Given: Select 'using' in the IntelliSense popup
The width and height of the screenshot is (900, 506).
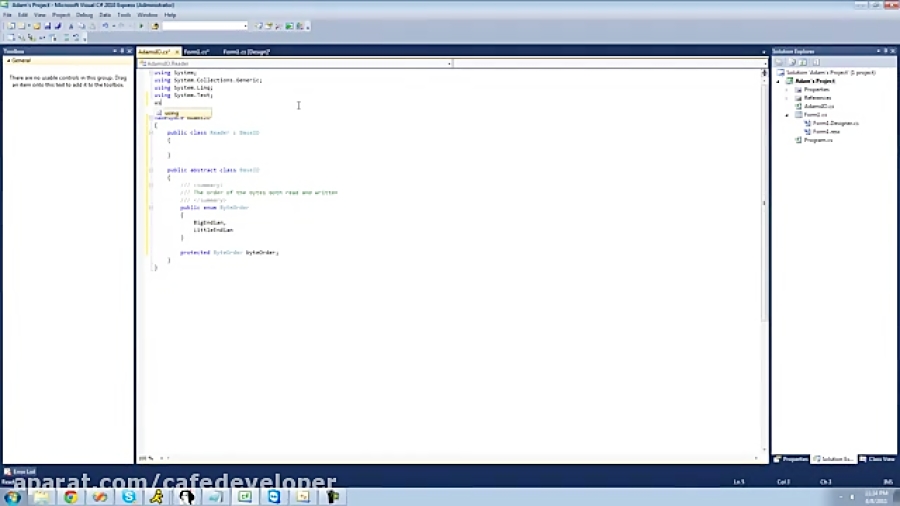Looking at the screenshot, I should (x=184, y=113).
